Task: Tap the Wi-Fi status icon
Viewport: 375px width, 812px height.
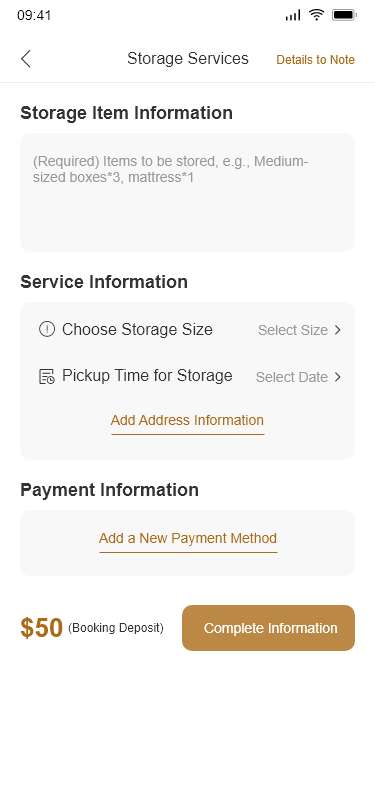Action: (316, 15)
